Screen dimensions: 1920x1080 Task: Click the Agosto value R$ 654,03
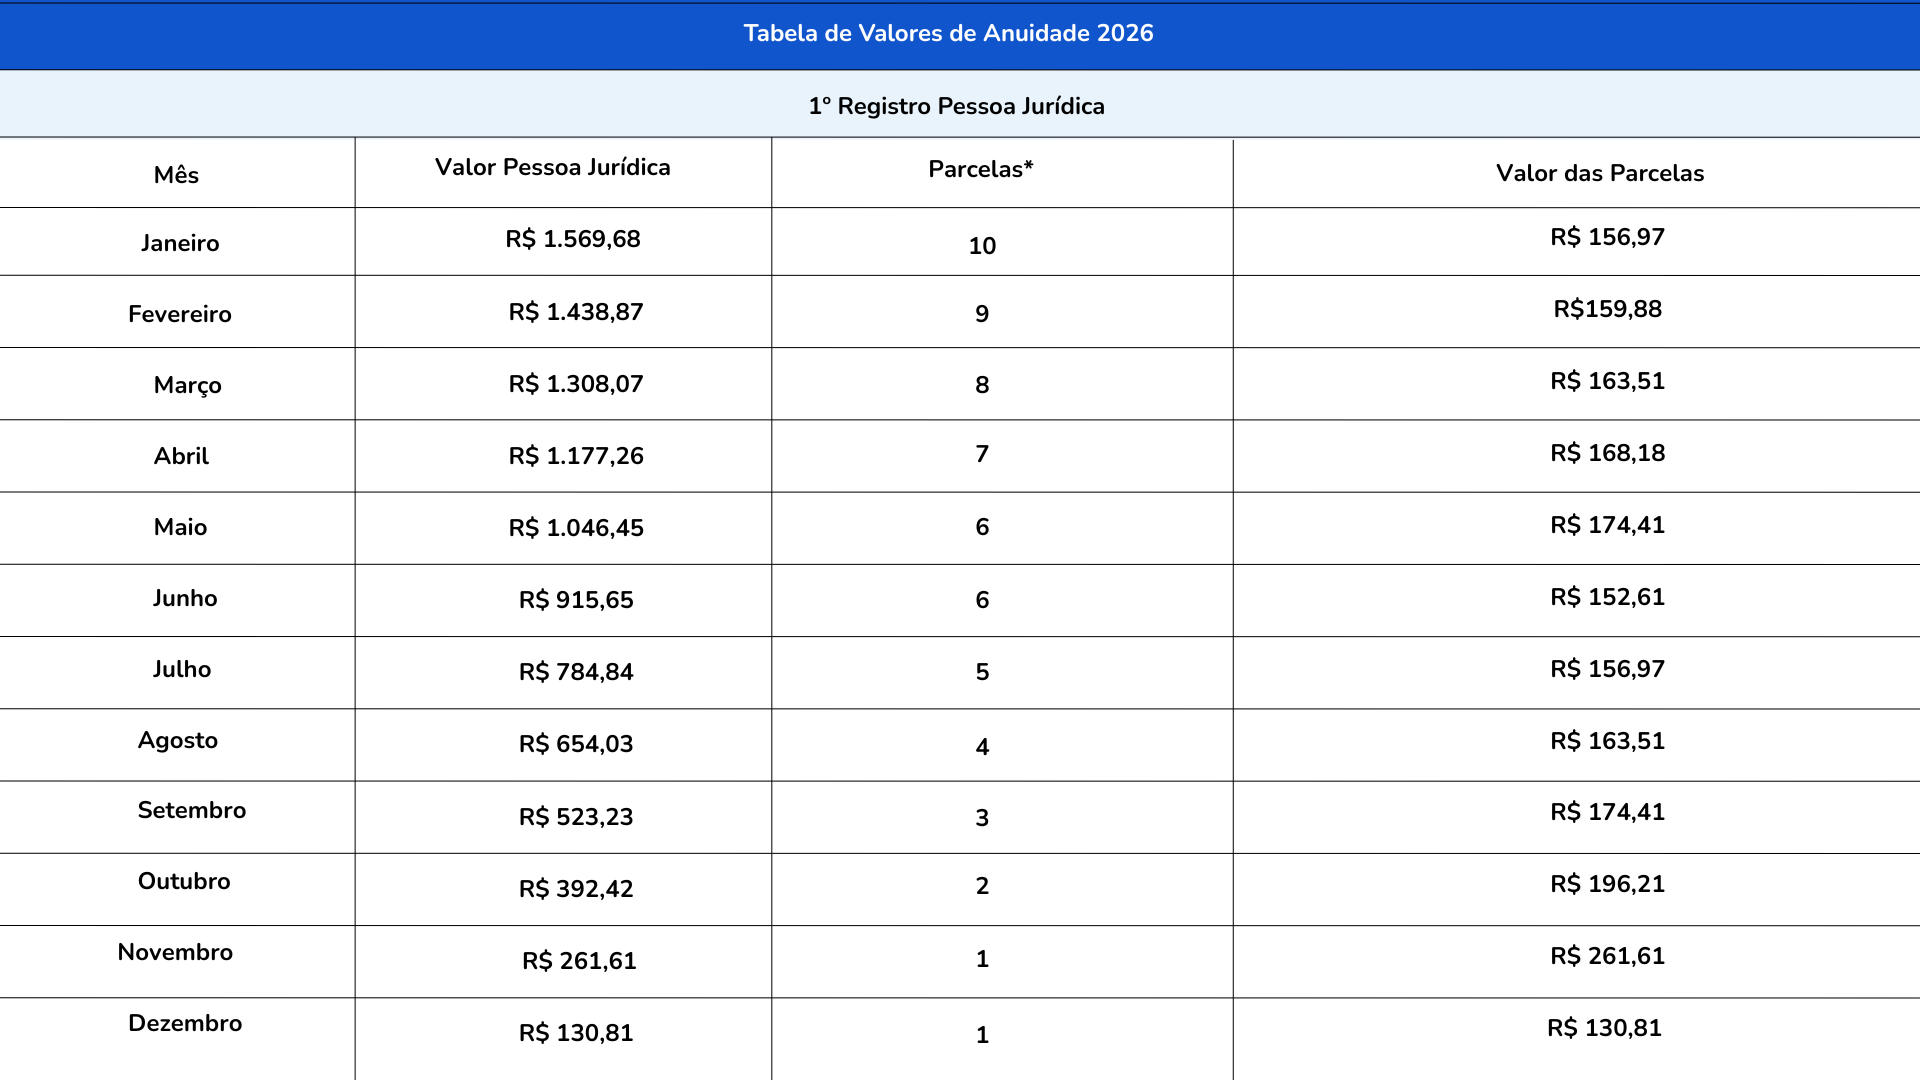click(x=575, y=744)
